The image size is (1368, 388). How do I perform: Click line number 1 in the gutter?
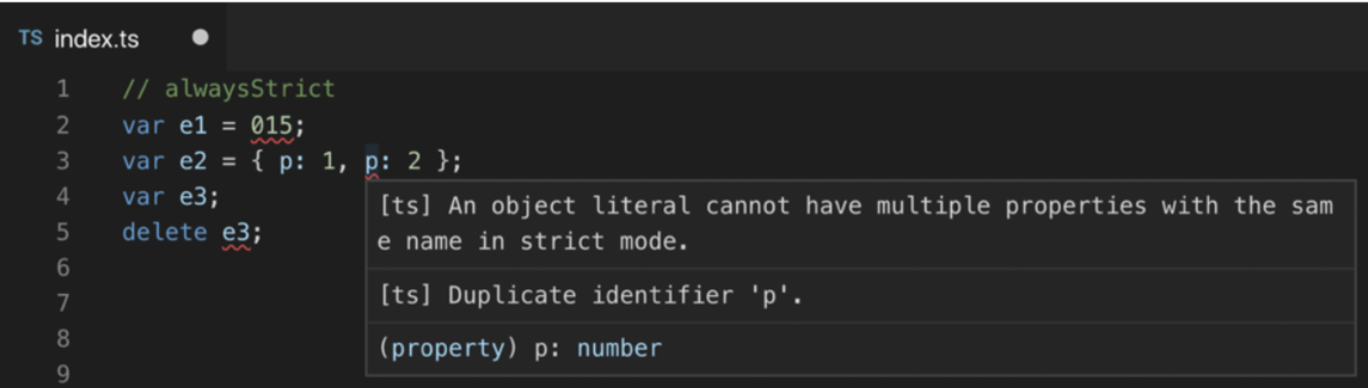63,89
